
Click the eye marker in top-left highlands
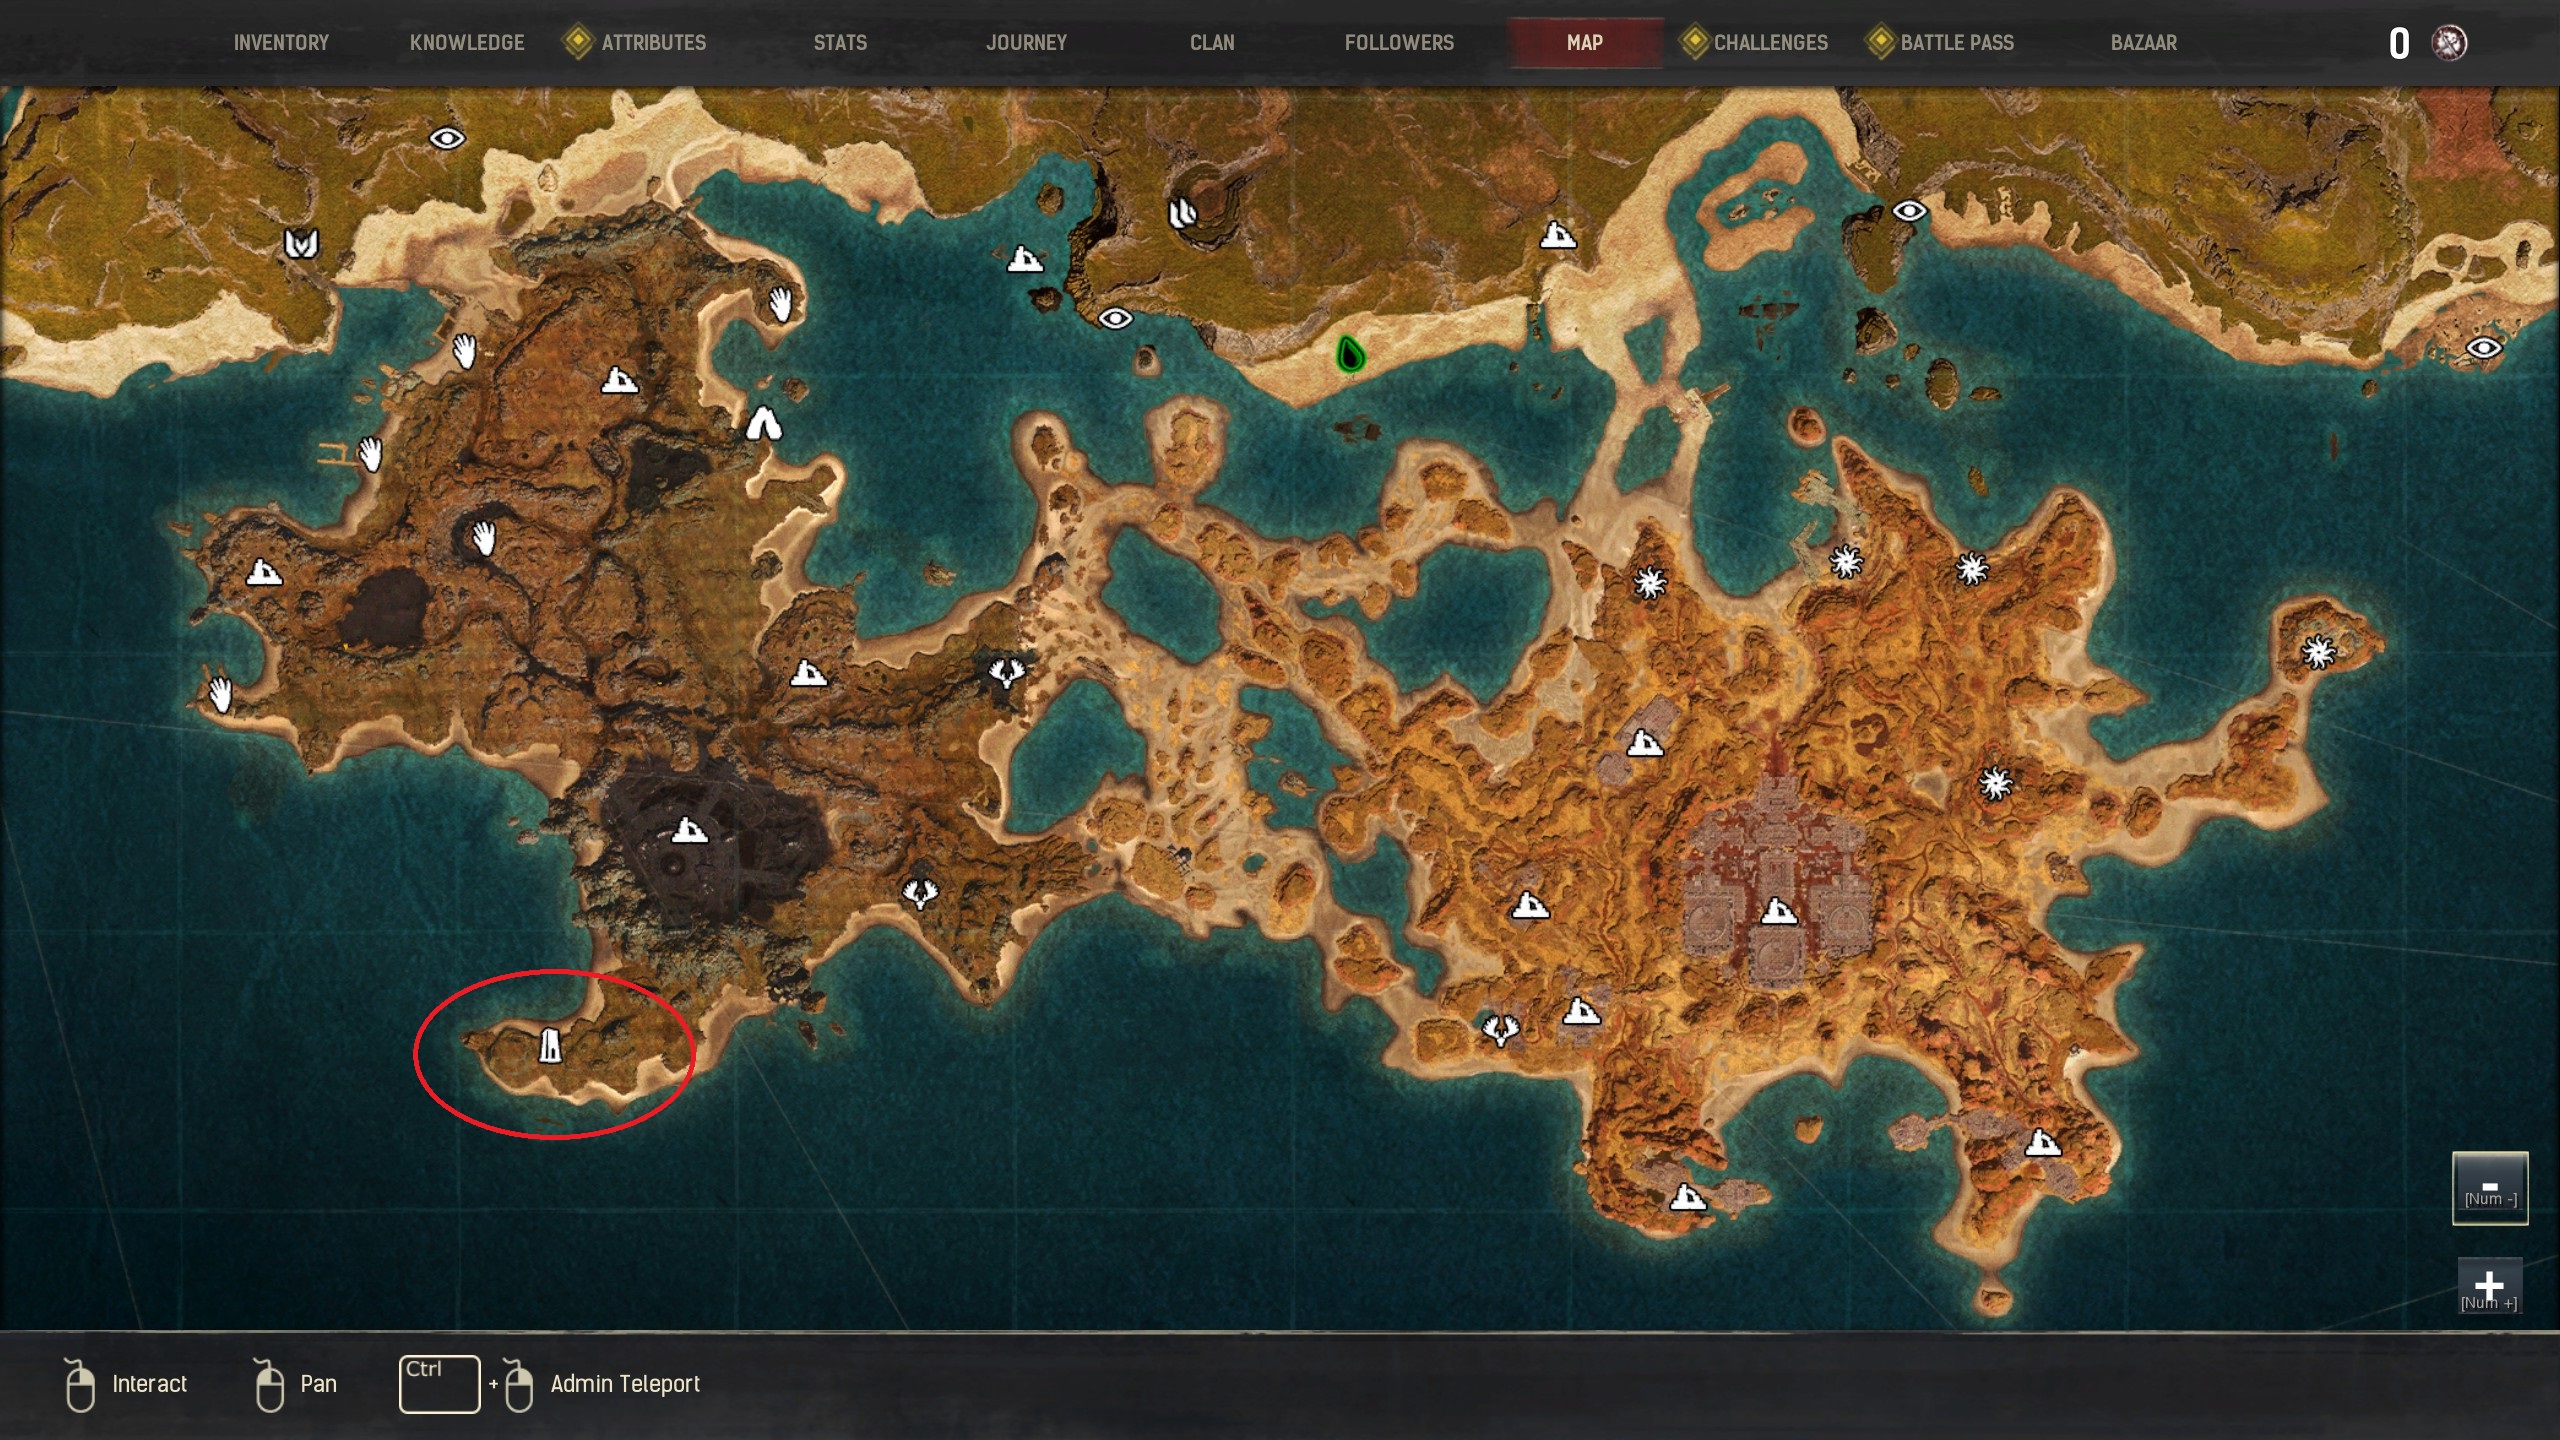click(446, 138)
